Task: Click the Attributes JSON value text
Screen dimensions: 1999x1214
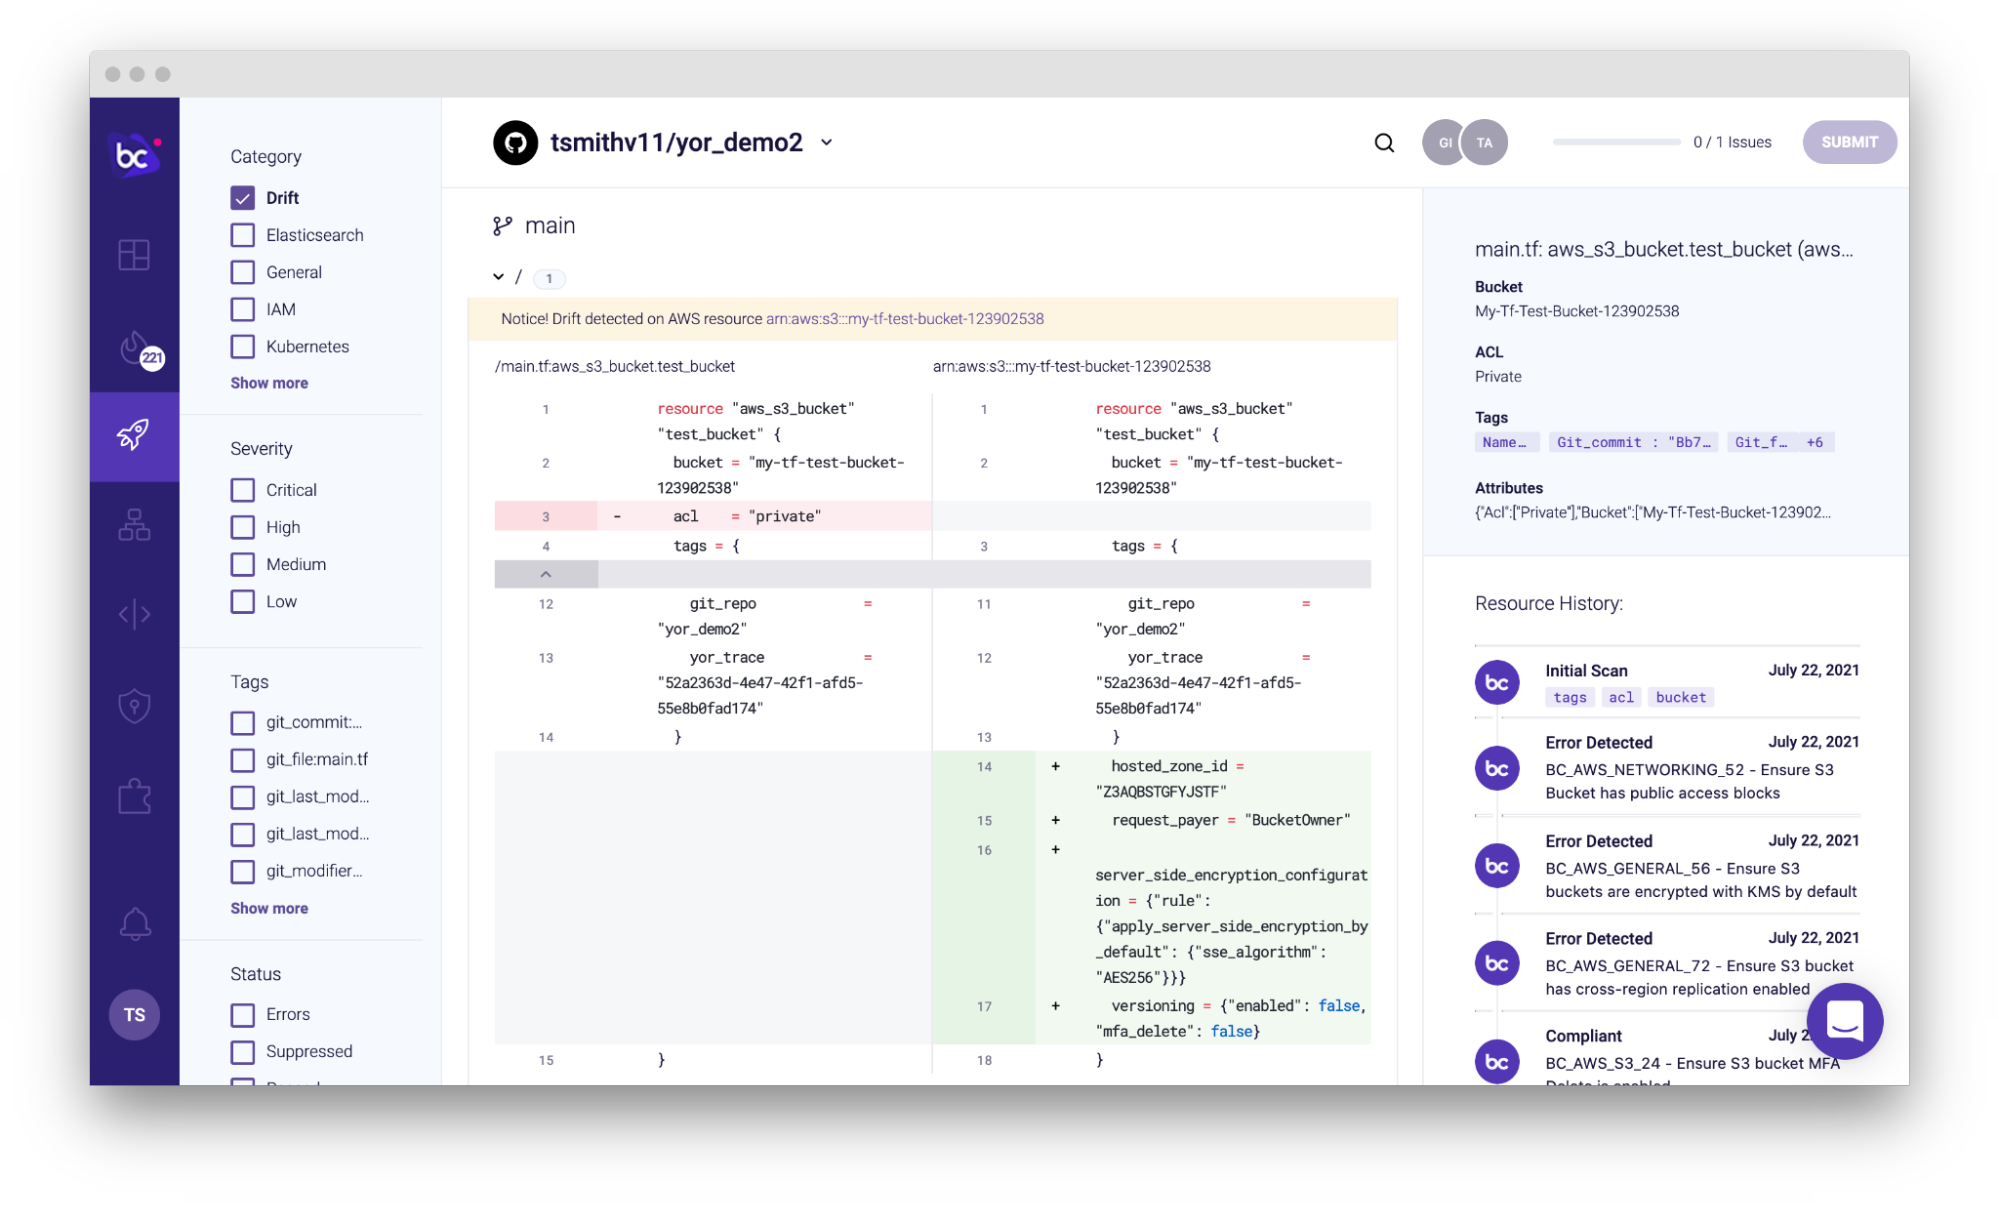Action: coord(1652,512)
